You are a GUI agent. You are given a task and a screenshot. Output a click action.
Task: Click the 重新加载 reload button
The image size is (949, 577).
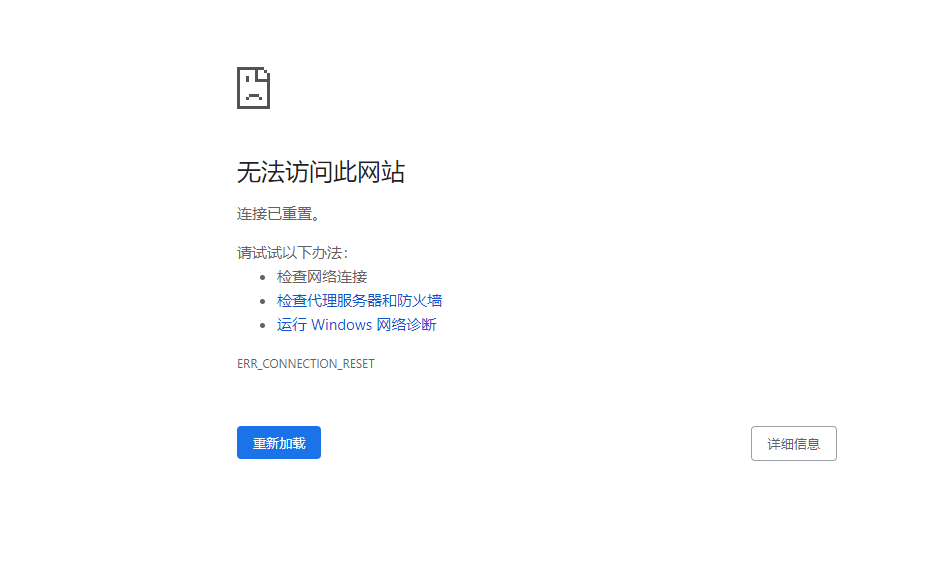tap(278, 443)
